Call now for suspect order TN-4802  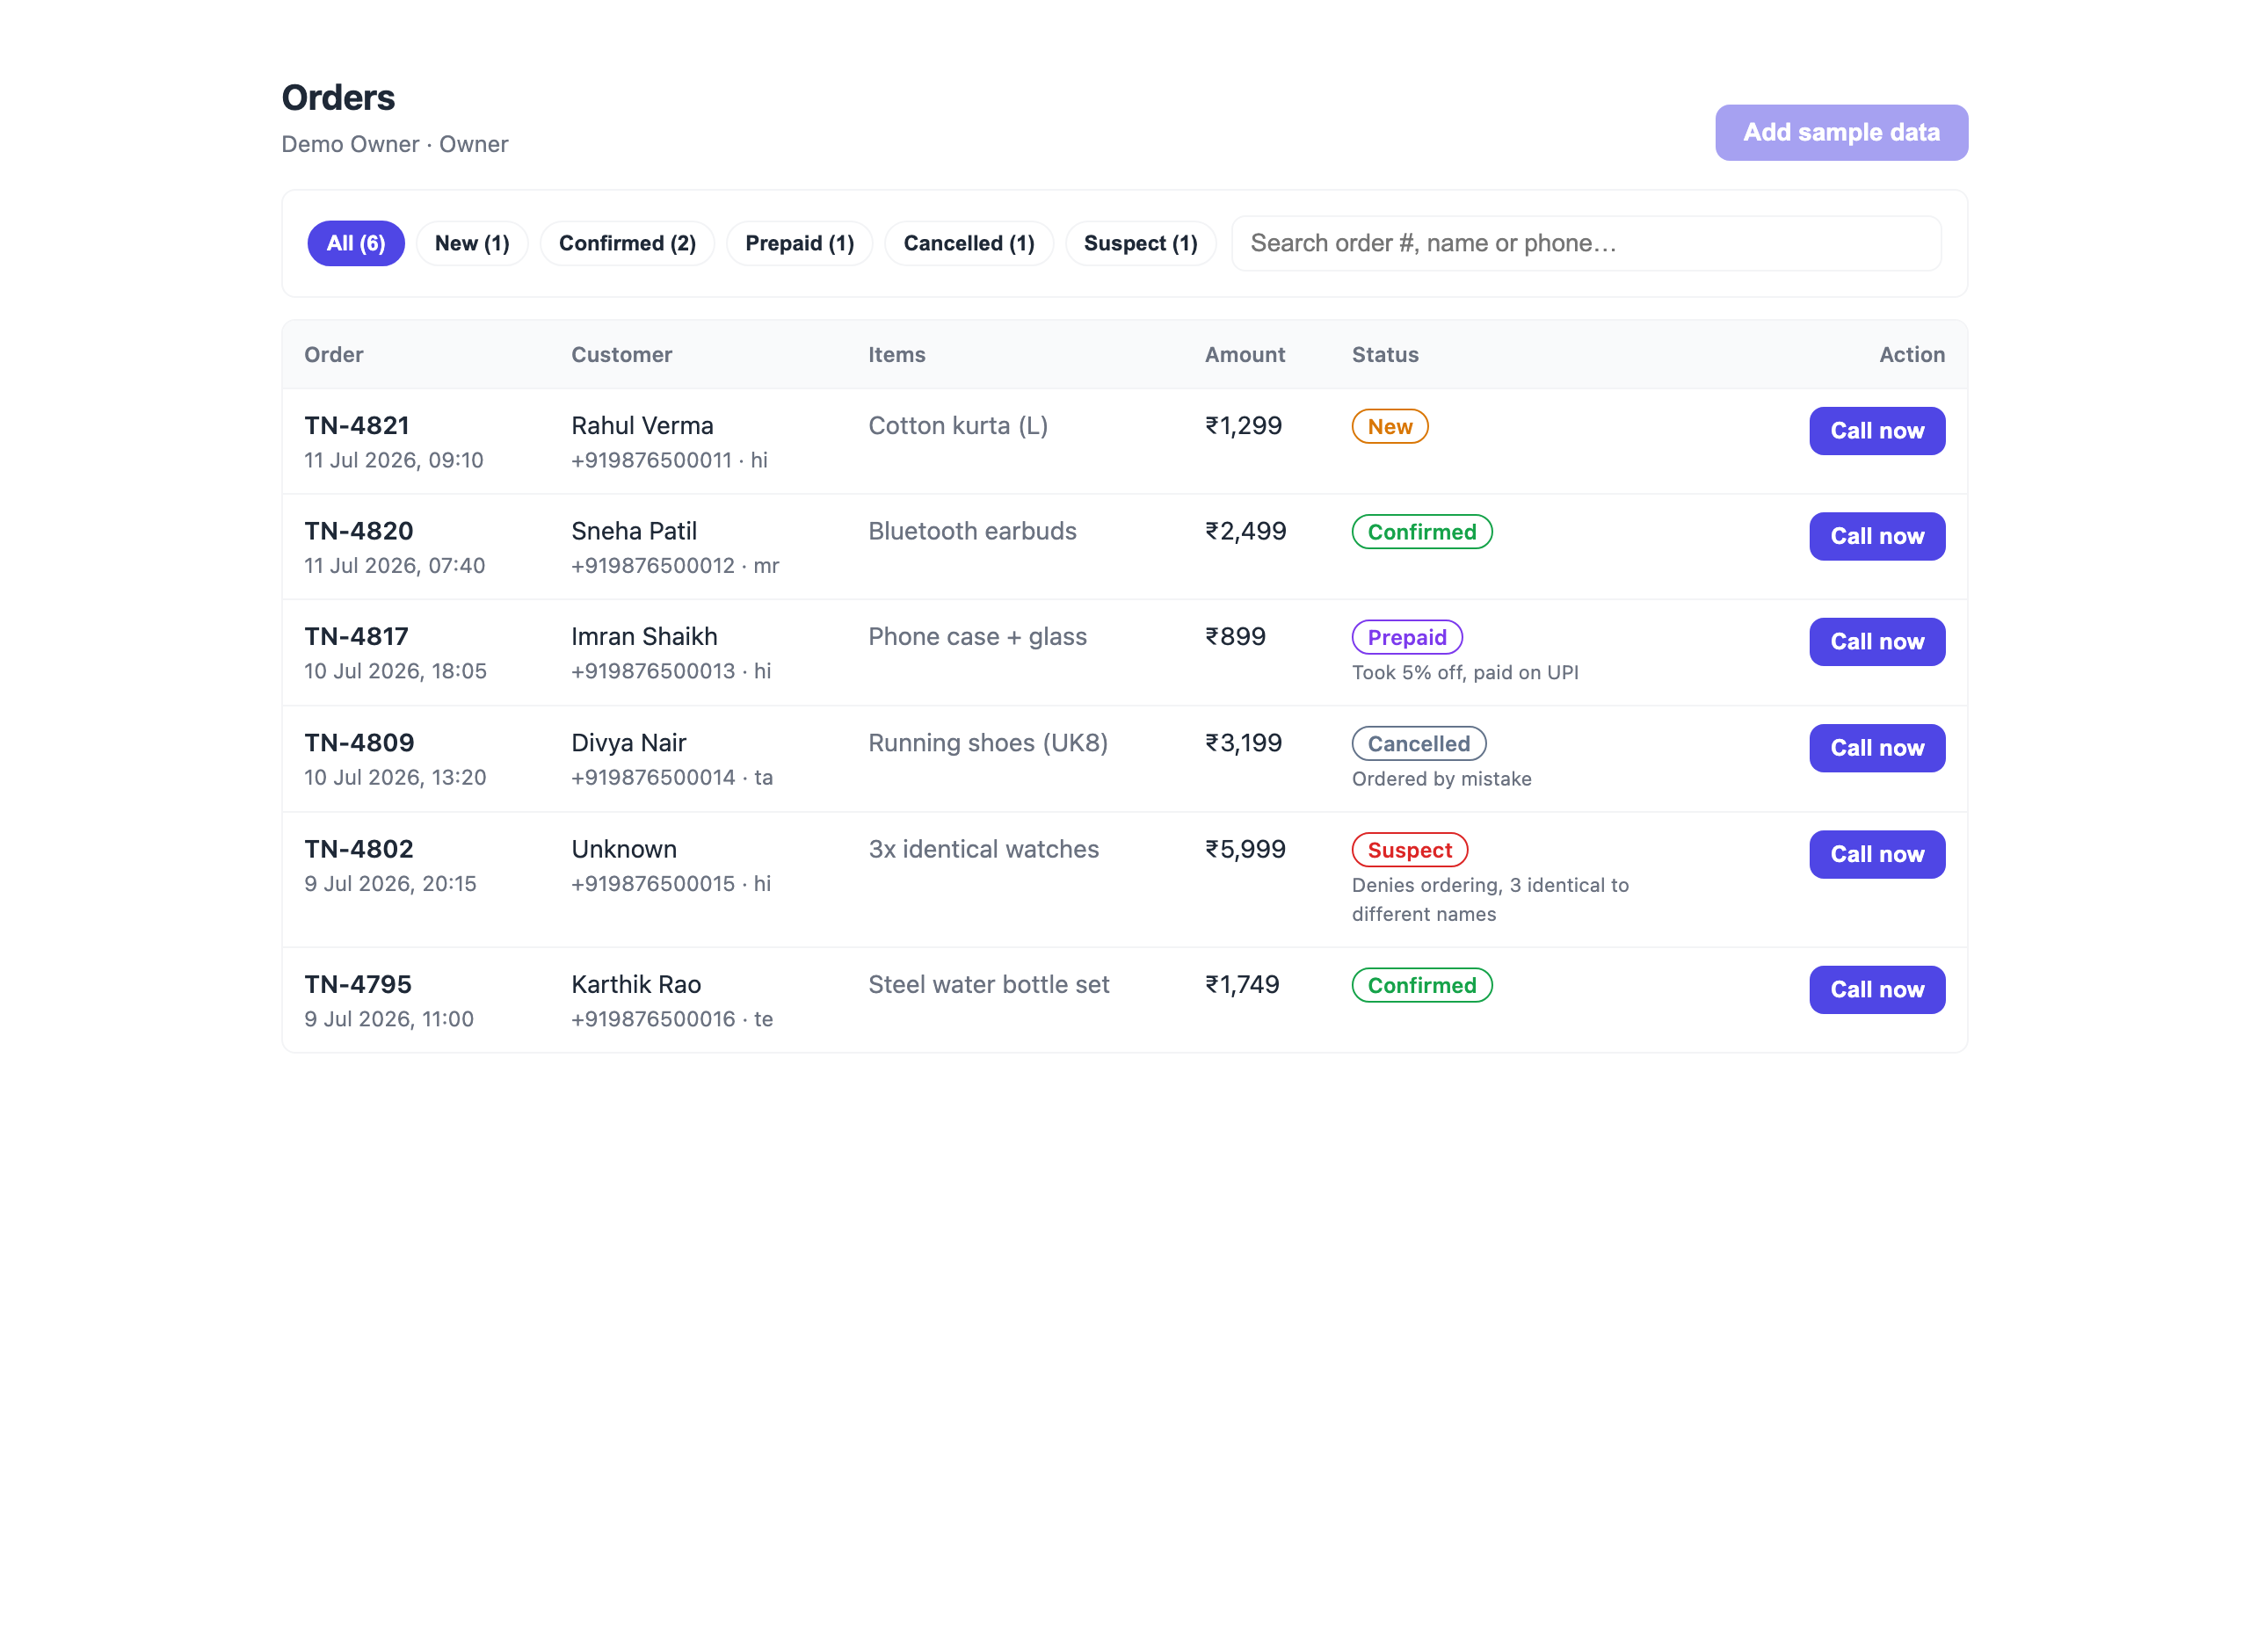coord(1877,854)
